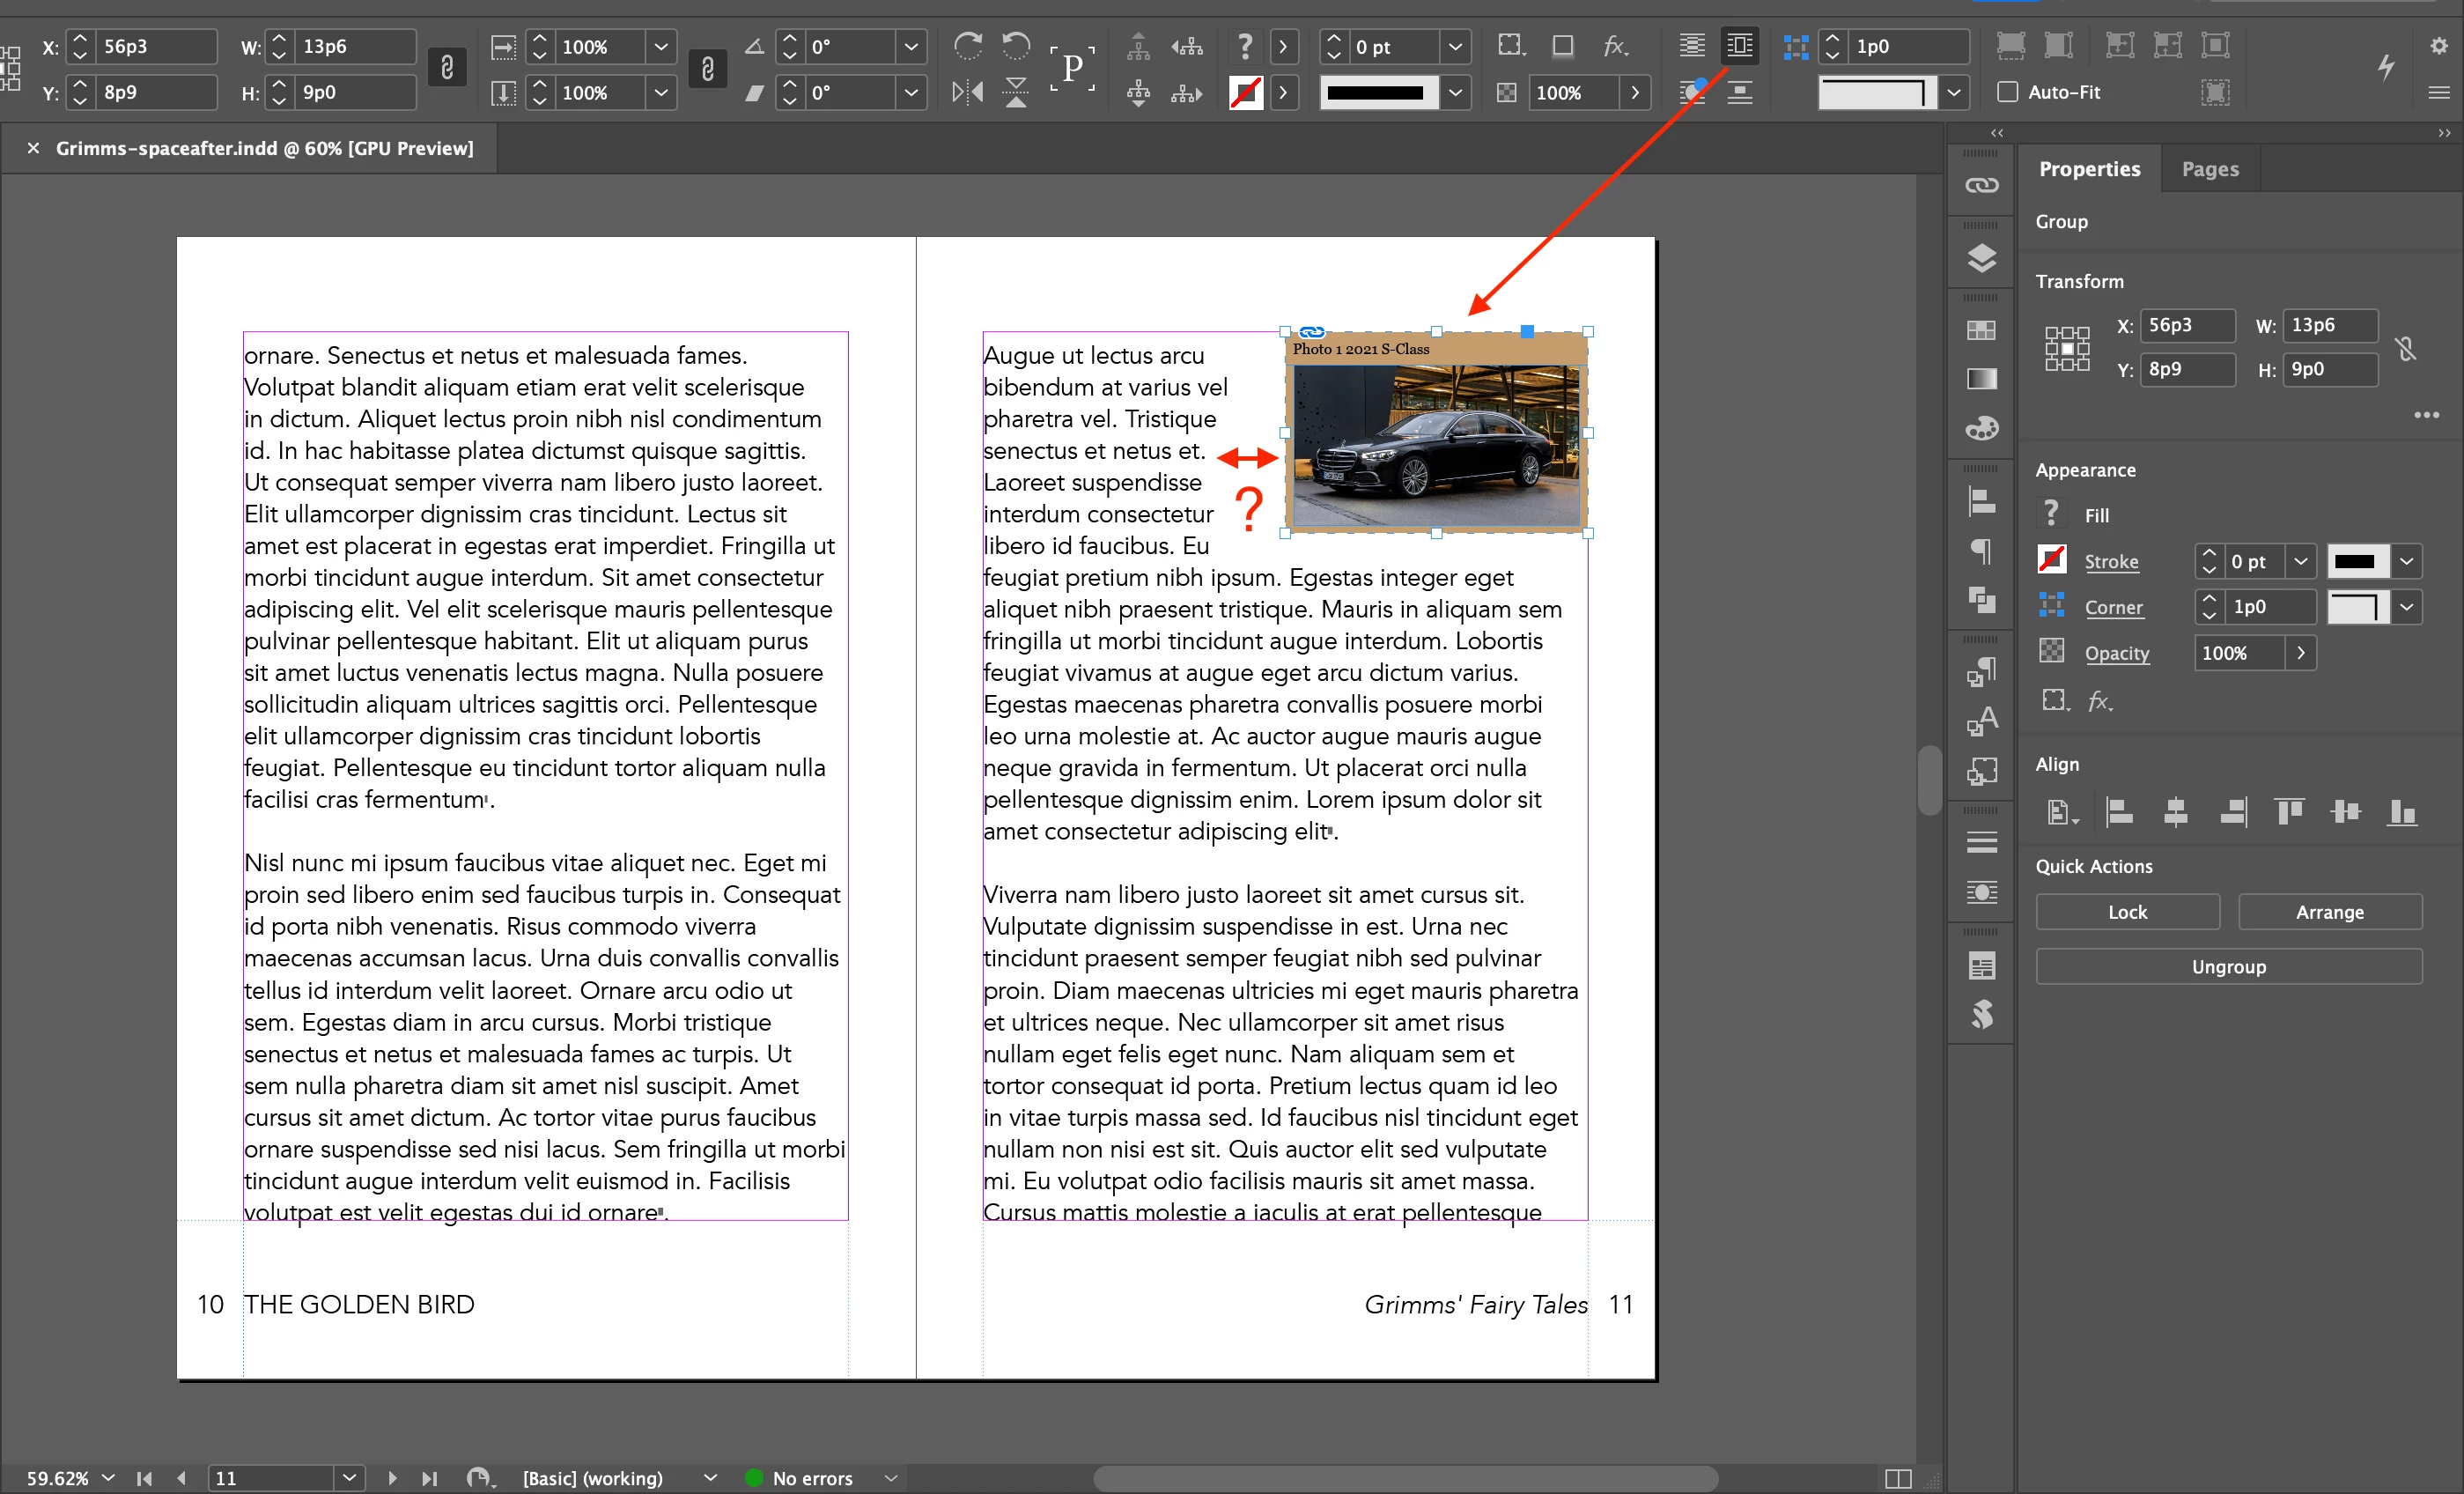Viewport: 2464px width, 1494px height.
Task: Open the Links panel icon
Action: coord(1981,186)
